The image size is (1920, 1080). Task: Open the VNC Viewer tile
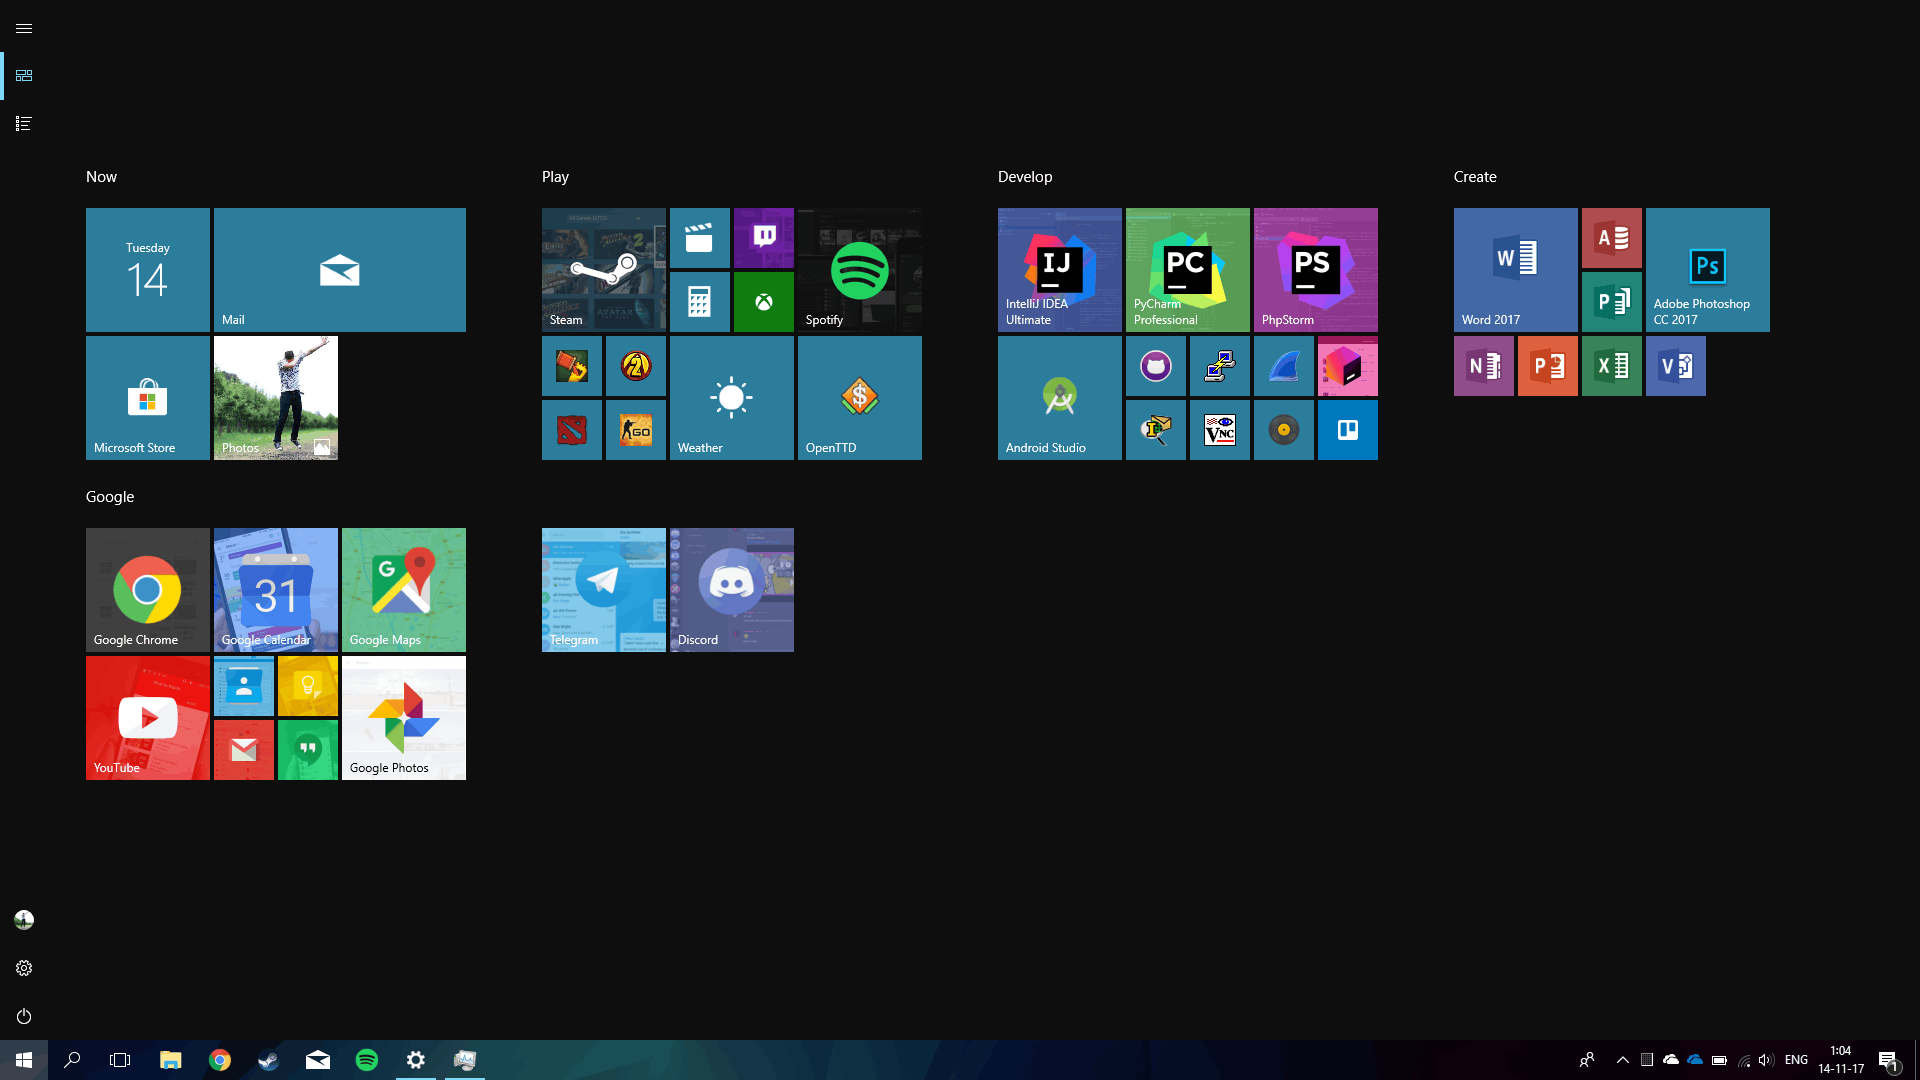click(x=1220, y=430)
